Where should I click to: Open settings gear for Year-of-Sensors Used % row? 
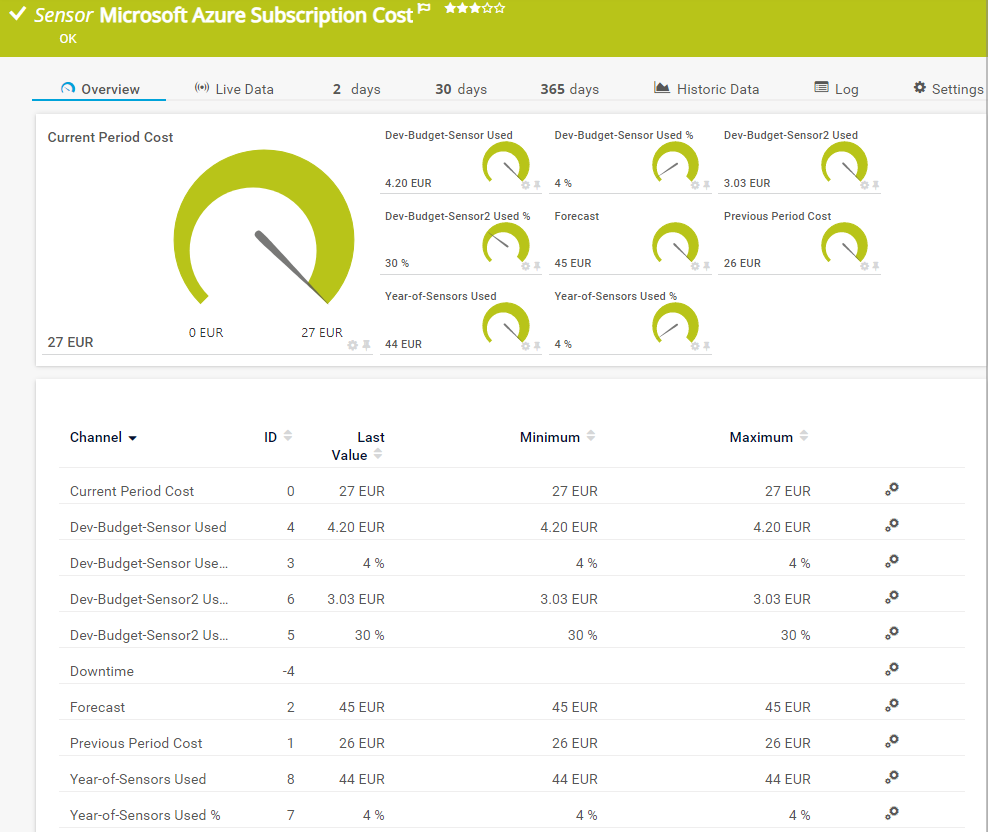892,813
